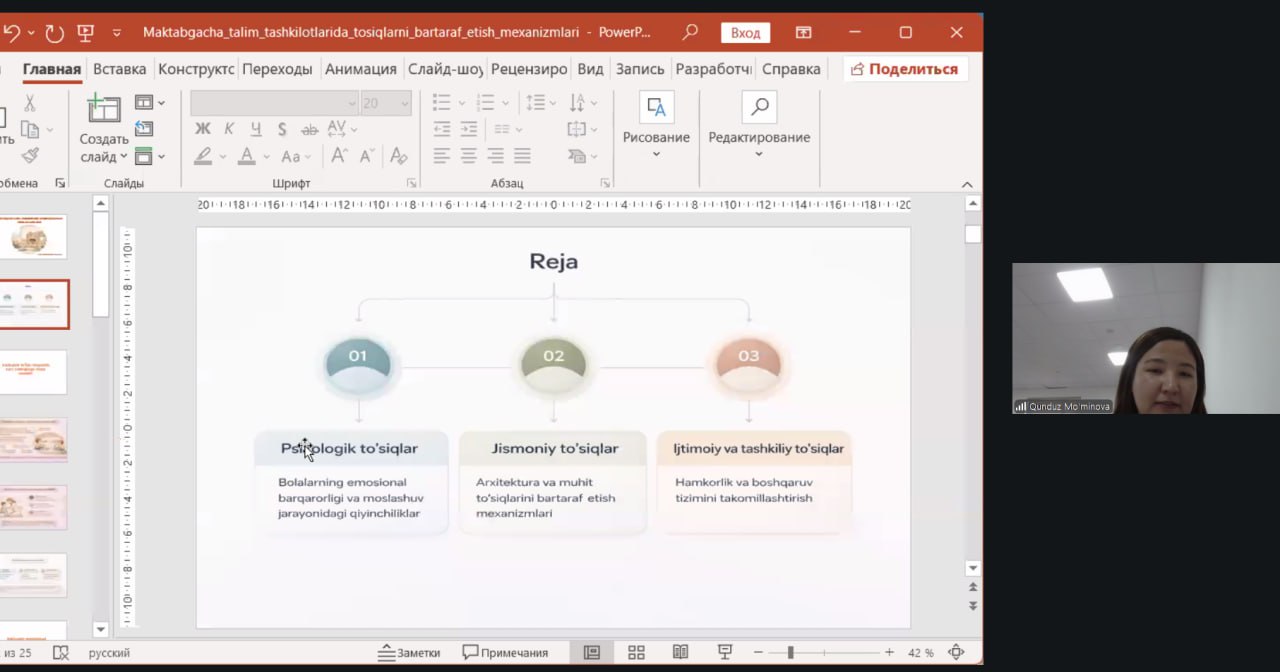Image resolution: width=1280 pixels, height=672 pixels.
Task: Click Increase list level icon
Action: (x=468, y=129)
